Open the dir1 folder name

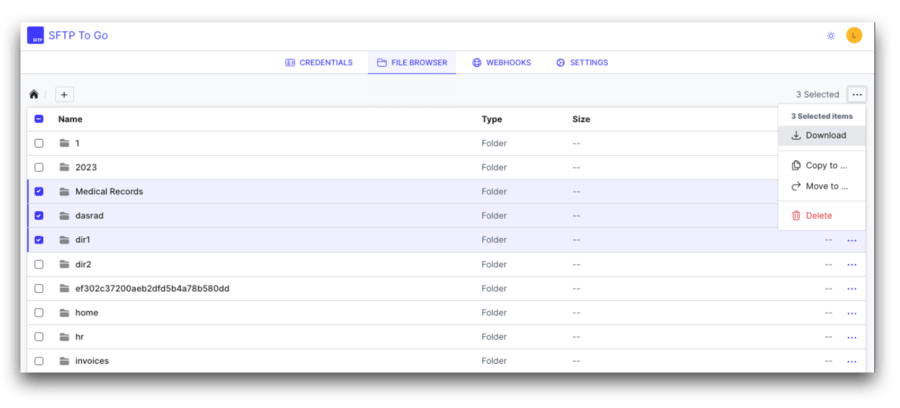(83, 240)
